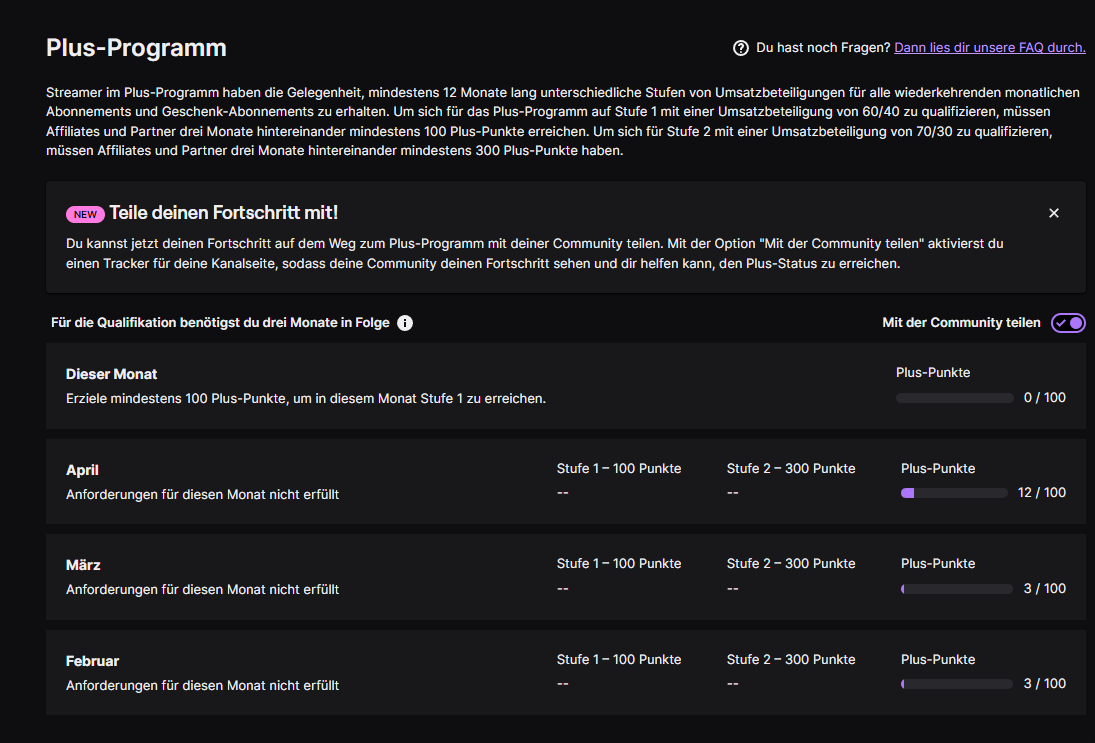Click the Mit der Community teilen label
The image size is (1095, 743).
coord(961,323)
